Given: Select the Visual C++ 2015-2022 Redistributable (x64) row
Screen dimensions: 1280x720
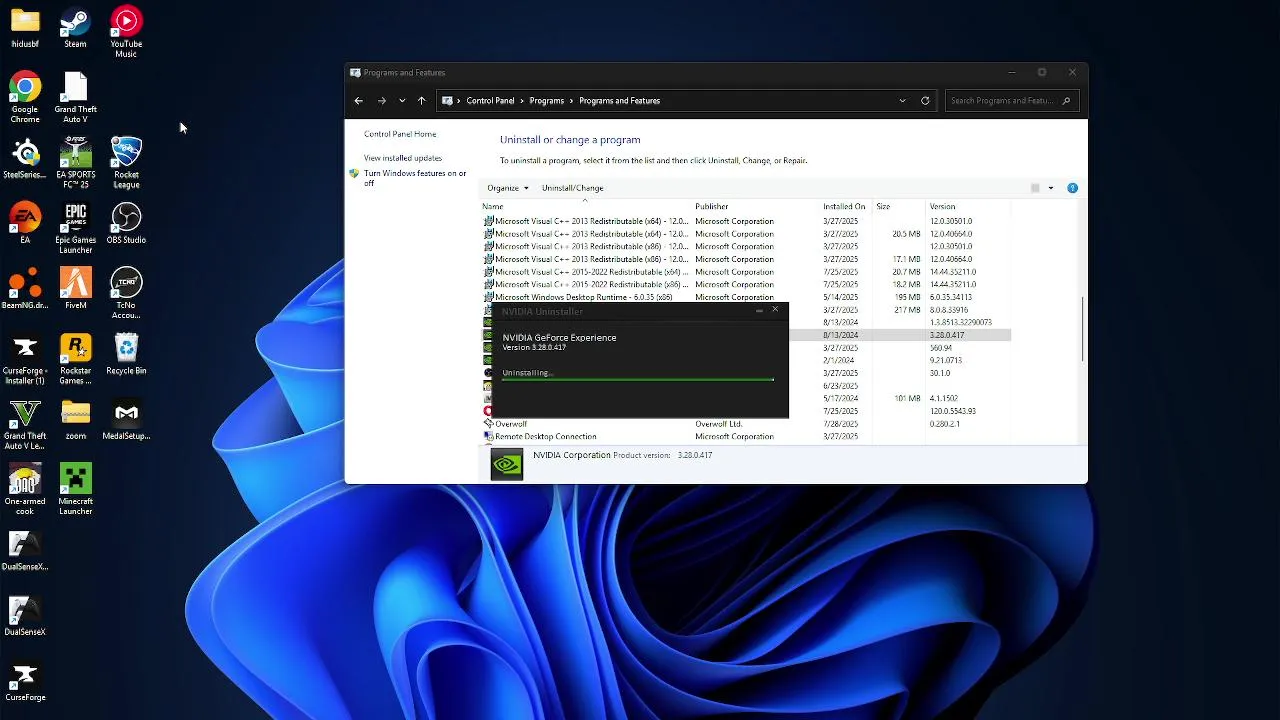Looking at the screenshot, I should pos(746,272).
